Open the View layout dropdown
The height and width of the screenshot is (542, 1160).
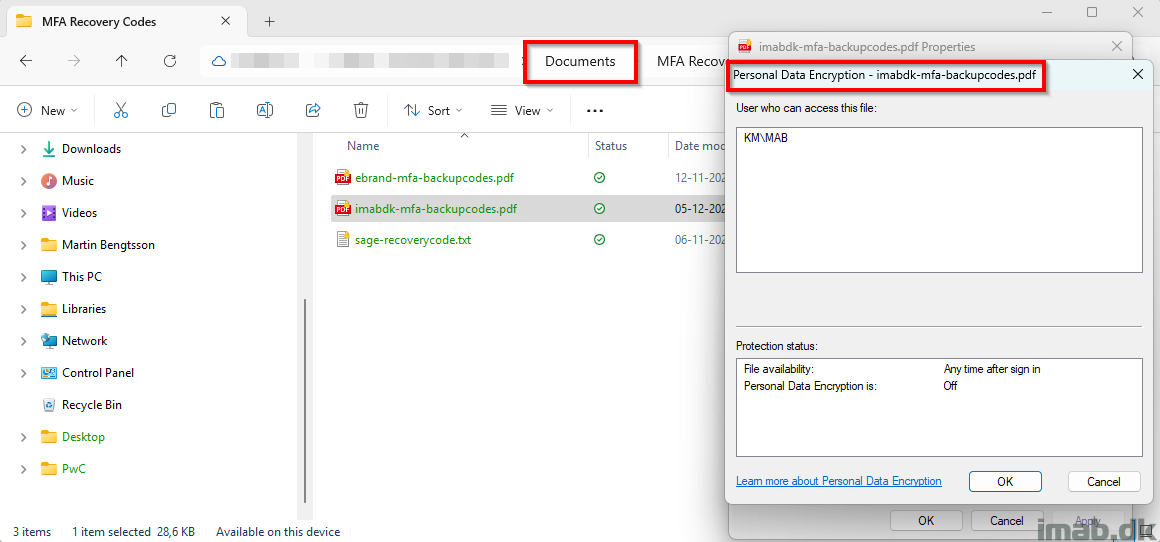pyautogui.click(x=520, y=110)
